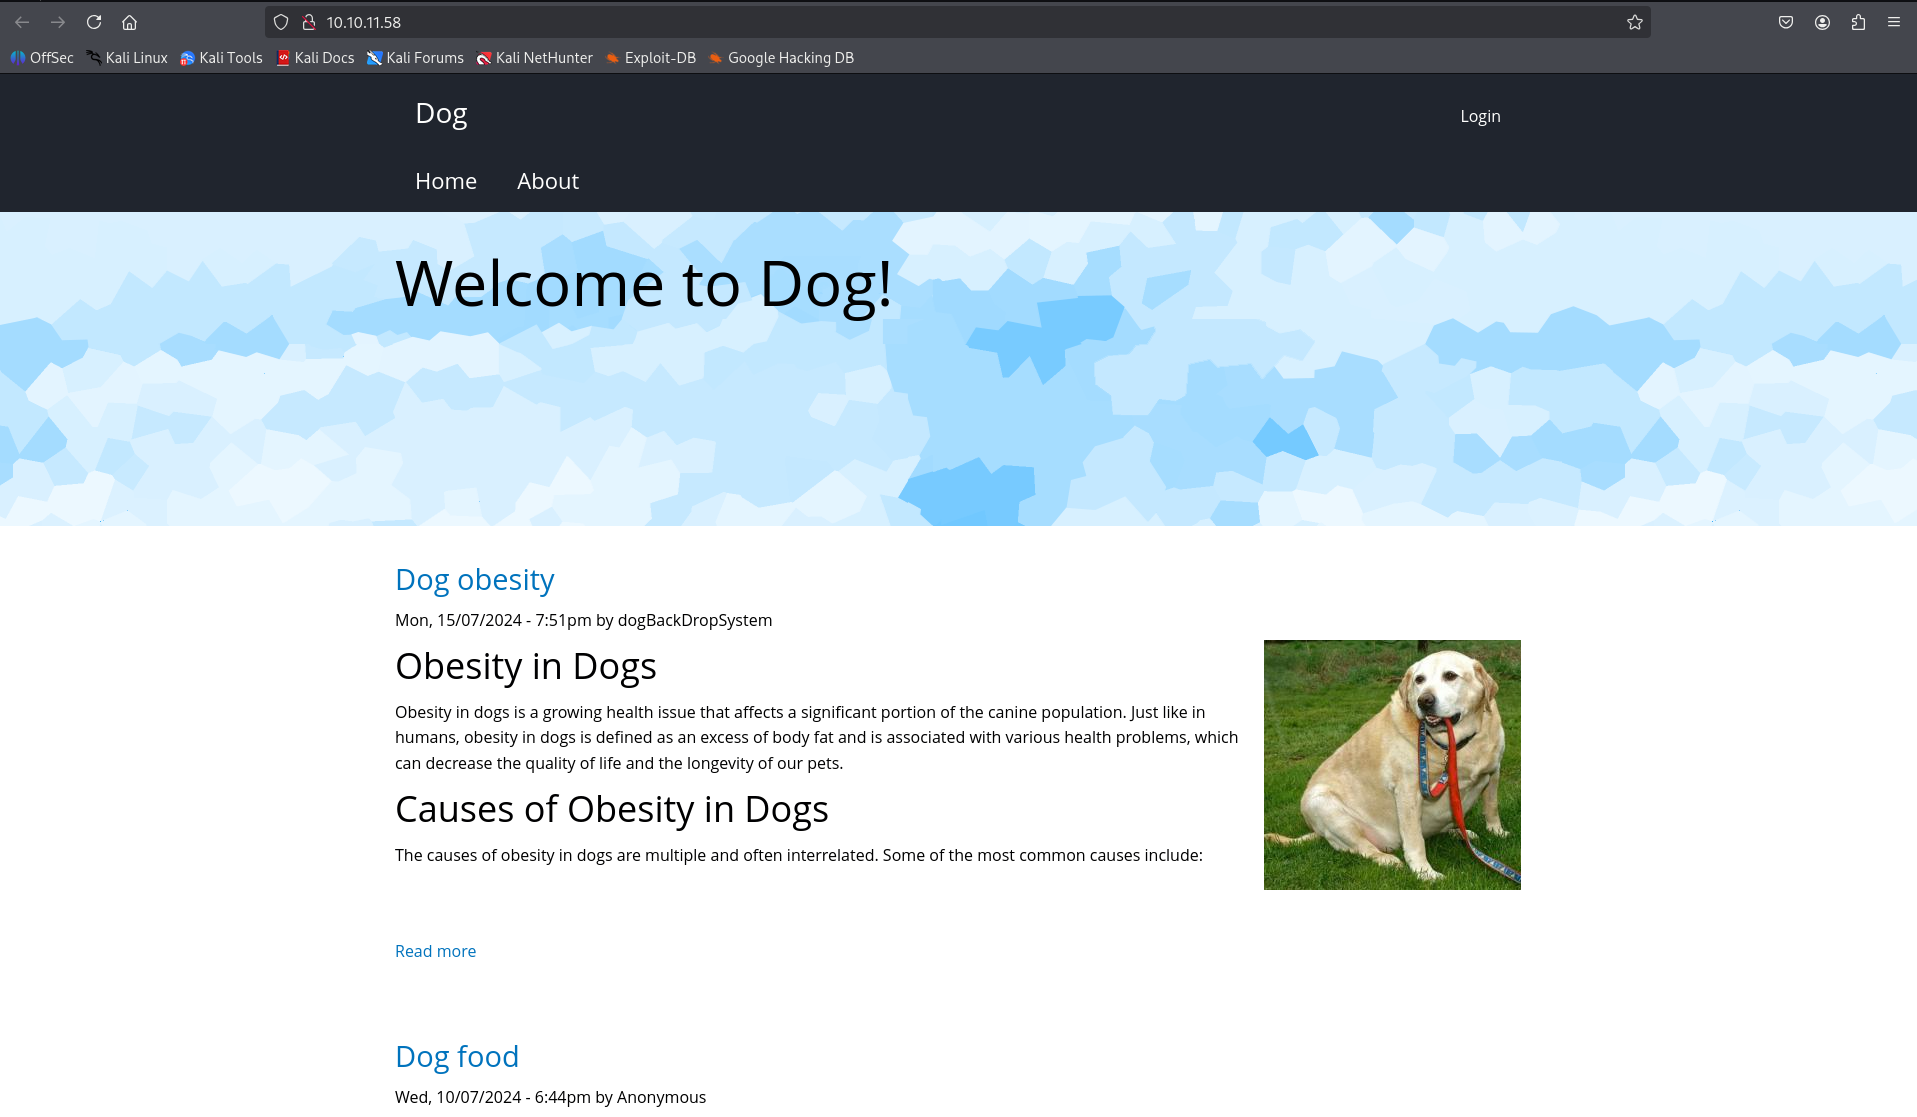Viewport: 1917px width, 1117px height.
Task: Open the Extensions puzzle icon
Action: (x=1858, y=22)
